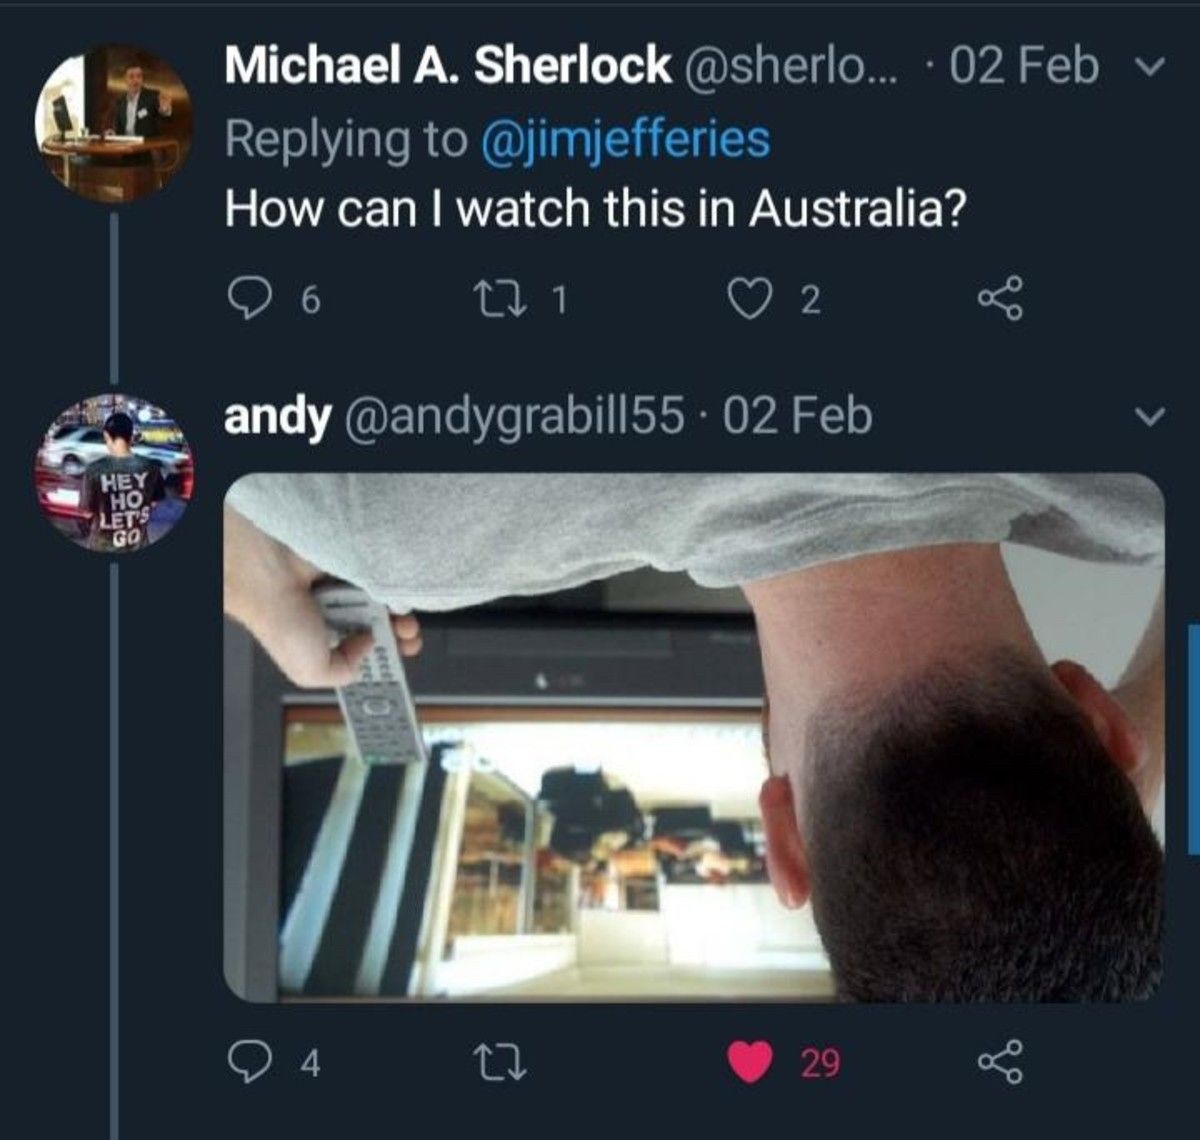Open the andy display name
The image size is (1200, 1140).
point(276,417)
